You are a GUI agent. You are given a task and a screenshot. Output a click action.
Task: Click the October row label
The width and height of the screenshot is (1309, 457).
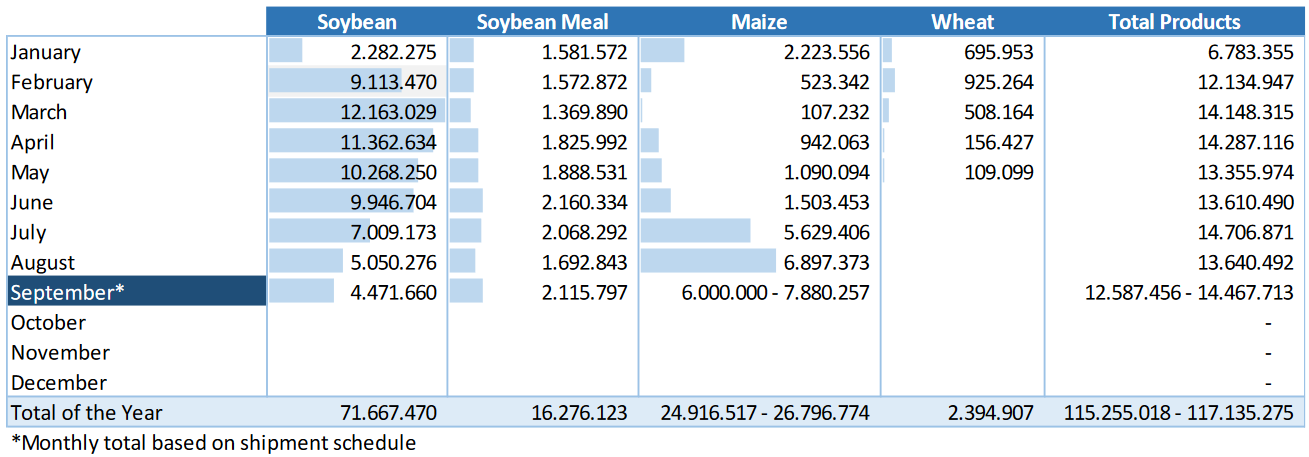pyautogui.click(x=48, y=322)
